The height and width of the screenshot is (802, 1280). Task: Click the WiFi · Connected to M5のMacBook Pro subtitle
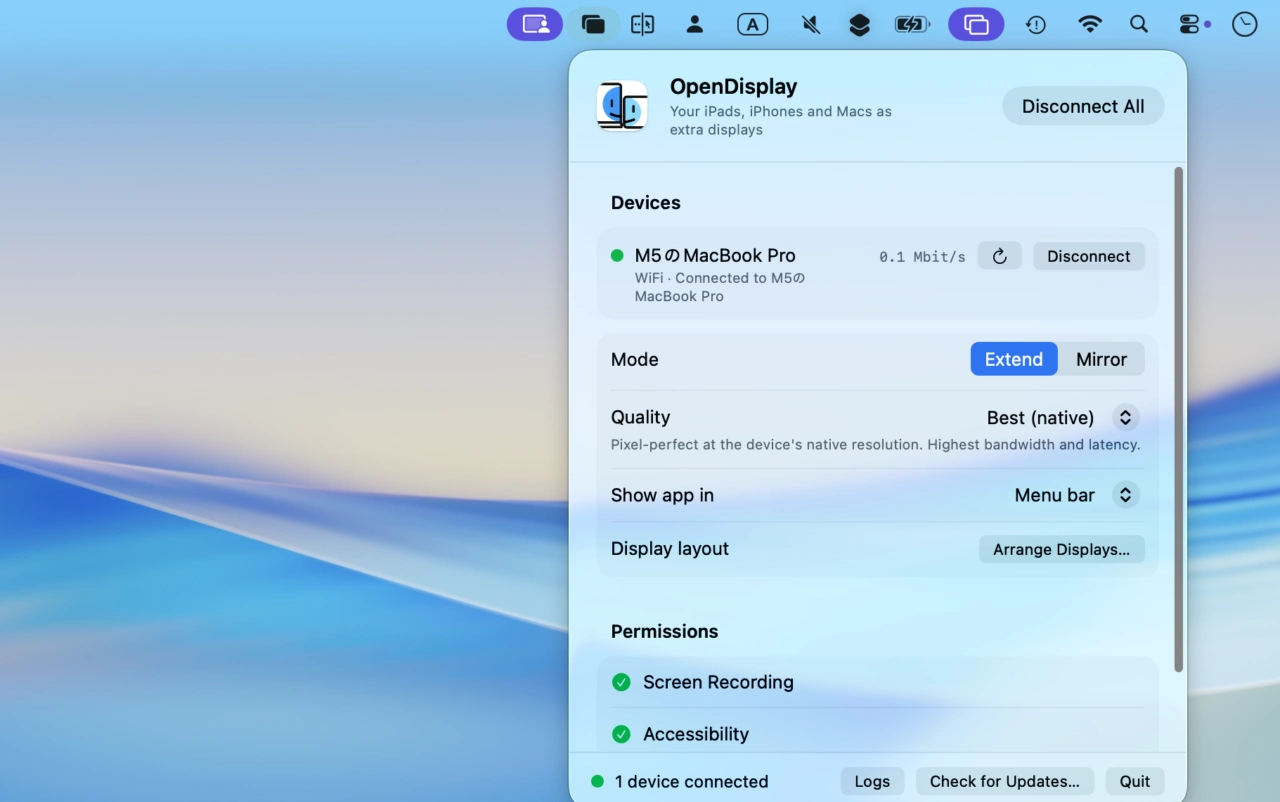coord(720,287)
